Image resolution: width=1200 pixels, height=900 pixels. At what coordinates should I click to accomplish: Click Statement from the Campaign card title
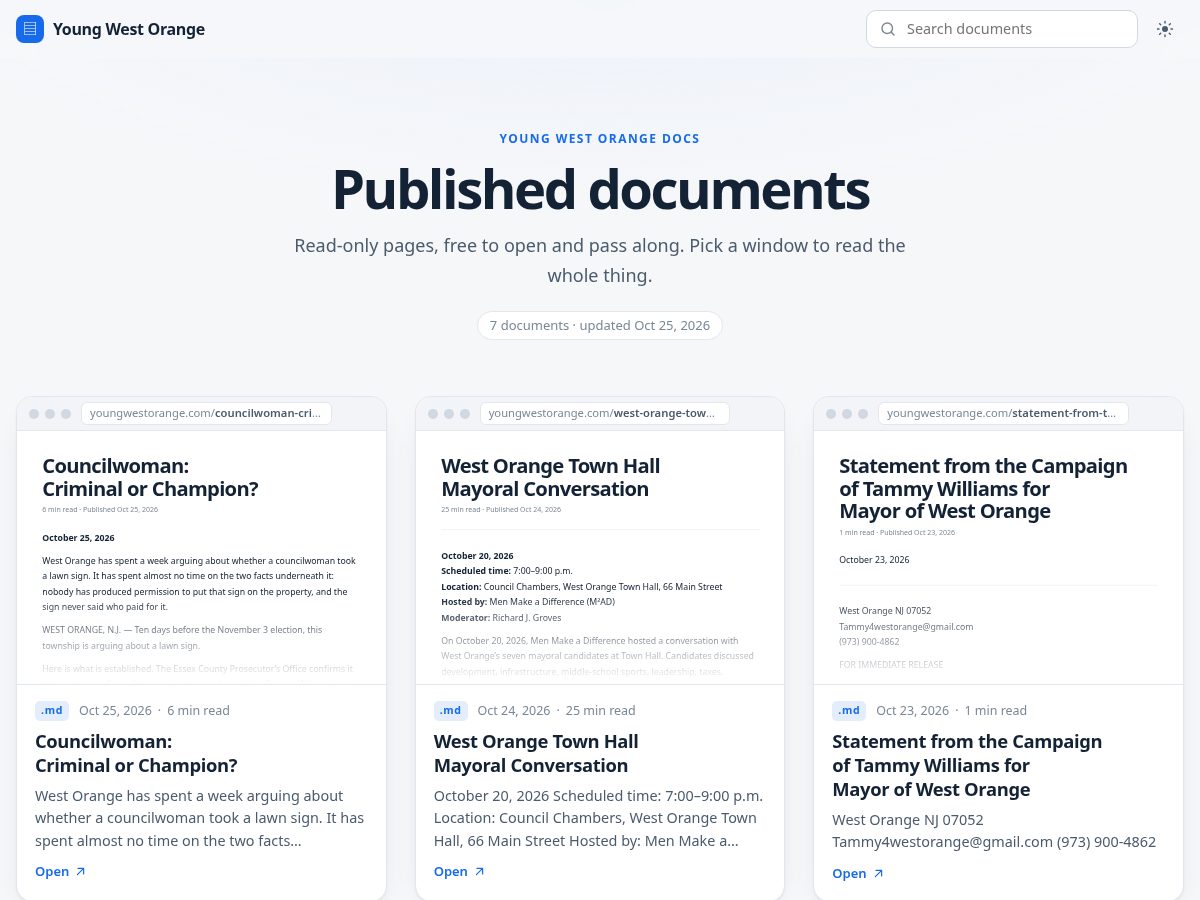(967, 765)
